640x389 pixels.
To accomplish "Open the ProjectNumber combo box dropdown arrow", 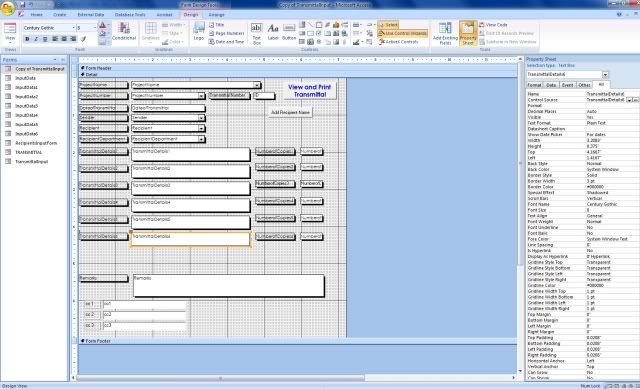I will point(201,96).
